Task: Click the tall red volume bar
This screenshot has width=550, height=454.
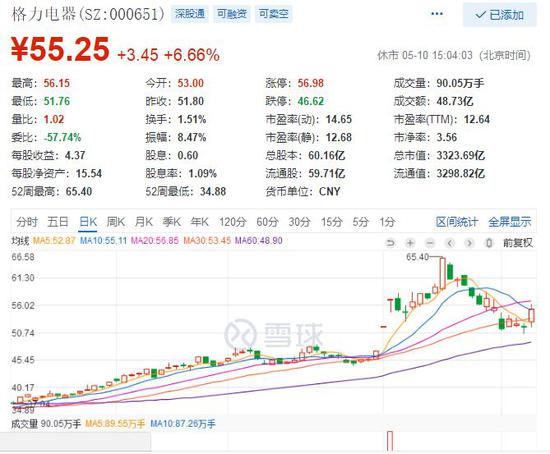Action: click(x=390, y=441)
